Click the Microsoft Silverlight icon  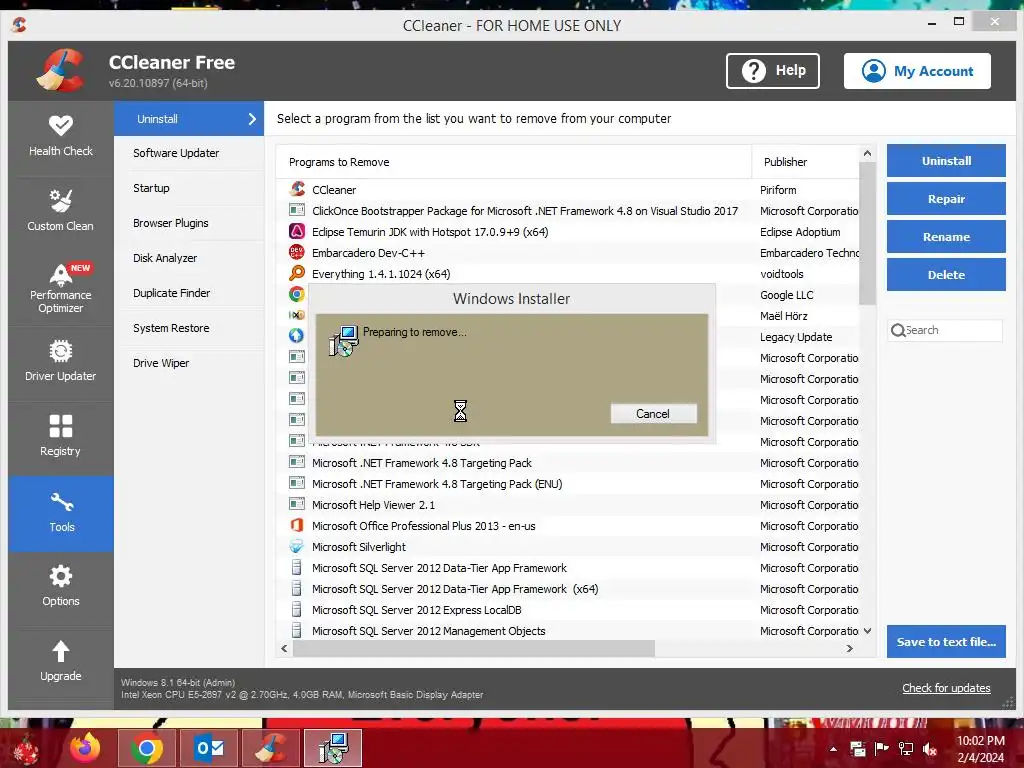[297, 546]
